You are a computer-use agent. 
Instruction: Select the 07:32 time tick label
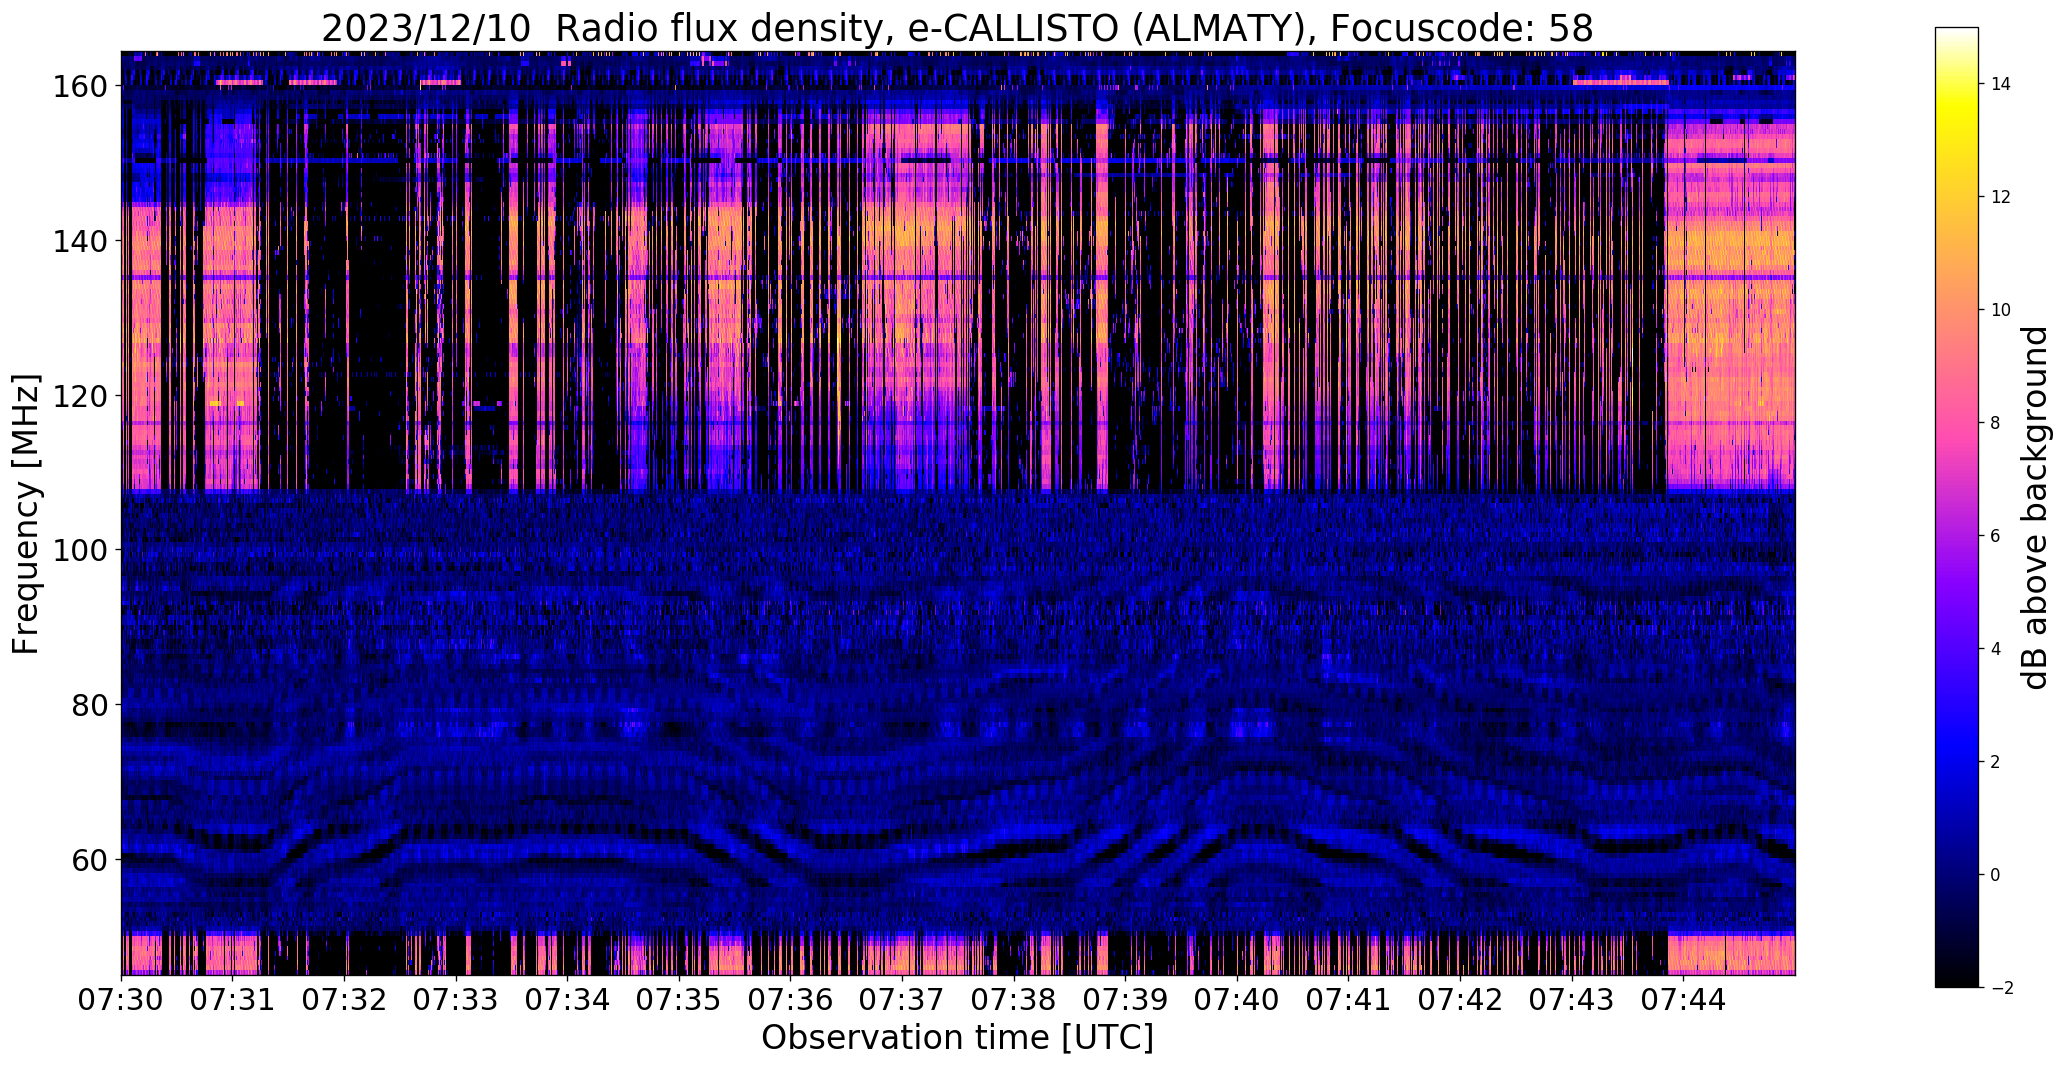pyautogui.click(x=345, y=999)
